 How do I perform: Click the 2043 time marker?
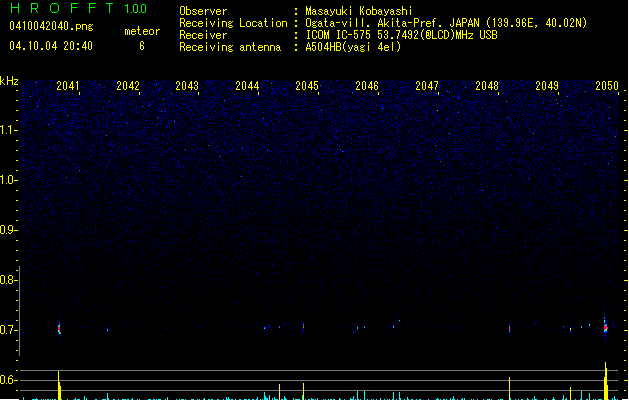187,86
